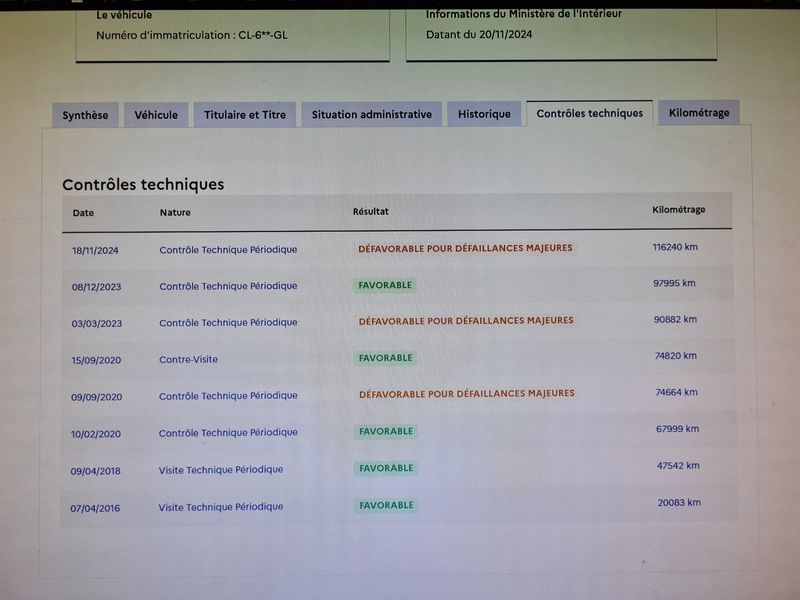Click DÉFAVORABLE result for 03/03/2023

(466, 321)
